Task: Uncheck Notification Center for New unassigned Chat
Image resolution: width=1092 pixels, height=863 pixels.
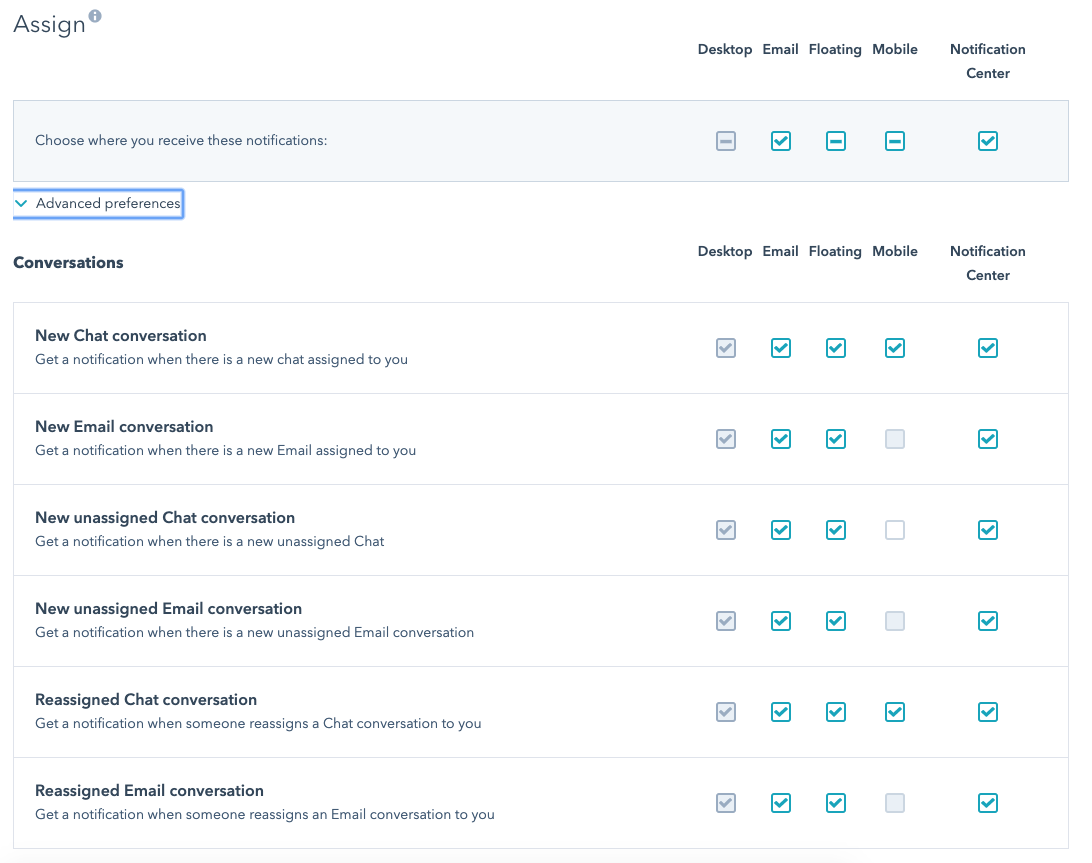Action: tap(988, 530)
